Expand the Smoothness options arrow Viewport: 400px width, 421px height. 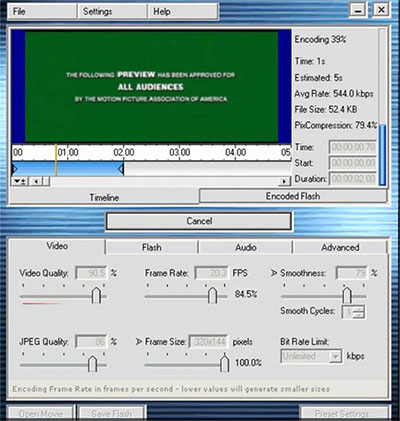coord(274,273)
